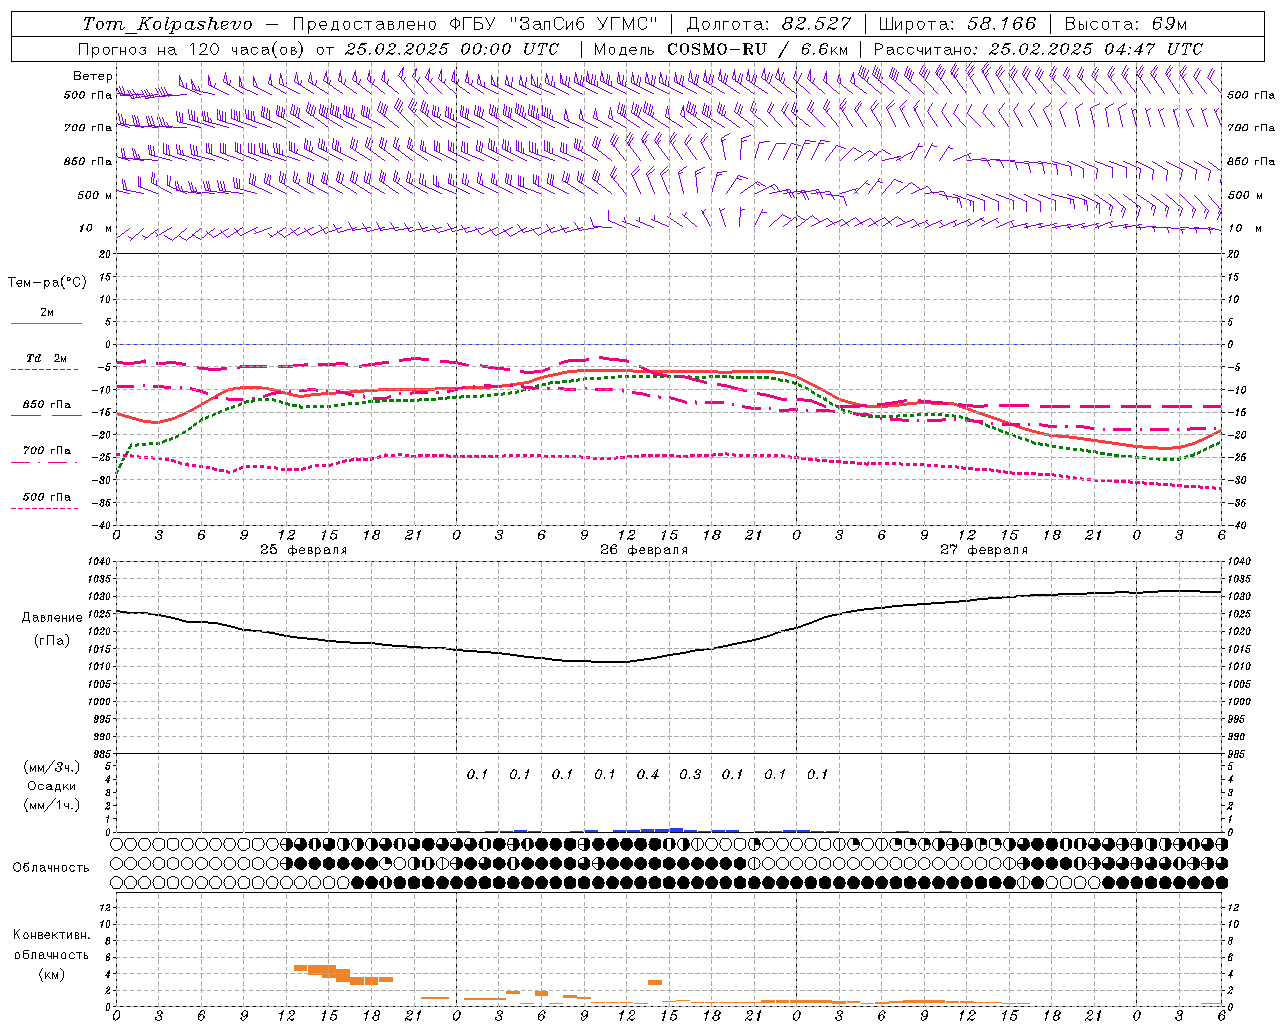
Task: Click the Тем-ра(°C) temperature panel label
Action: coord(47,283)
